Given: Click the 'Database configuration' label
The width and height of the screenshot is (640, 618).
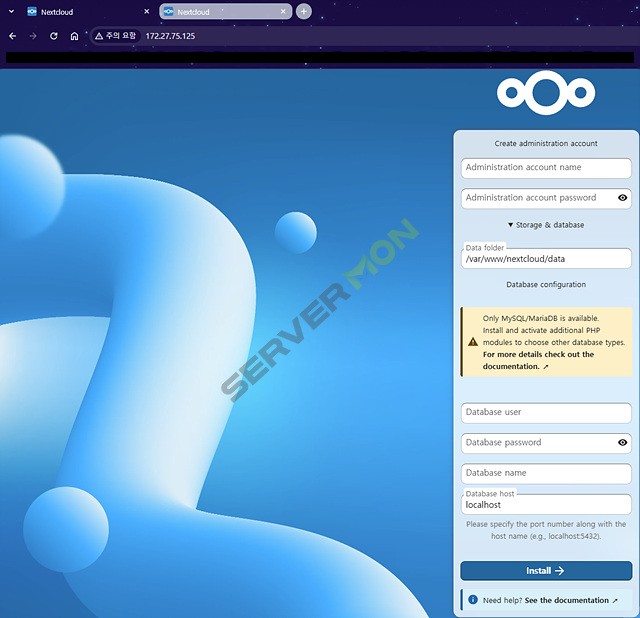Looking at the screenshot, I should click(546, 285).
